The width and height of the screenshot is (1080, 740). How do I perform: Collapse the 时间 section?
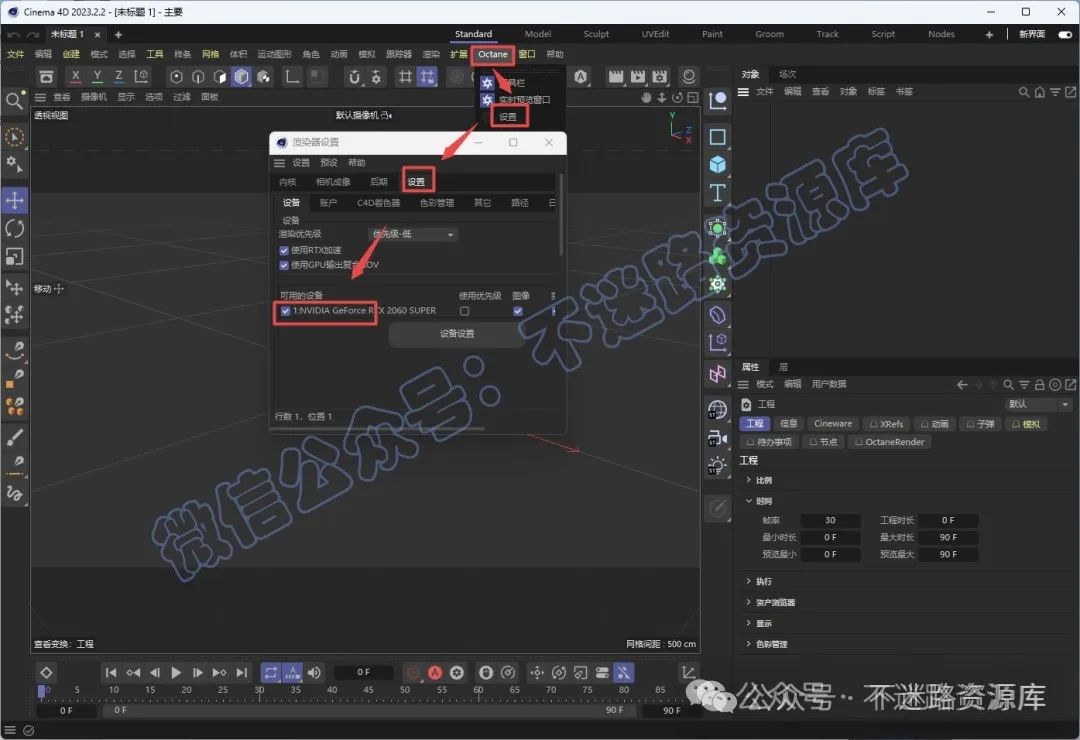(x=749, y=501)
